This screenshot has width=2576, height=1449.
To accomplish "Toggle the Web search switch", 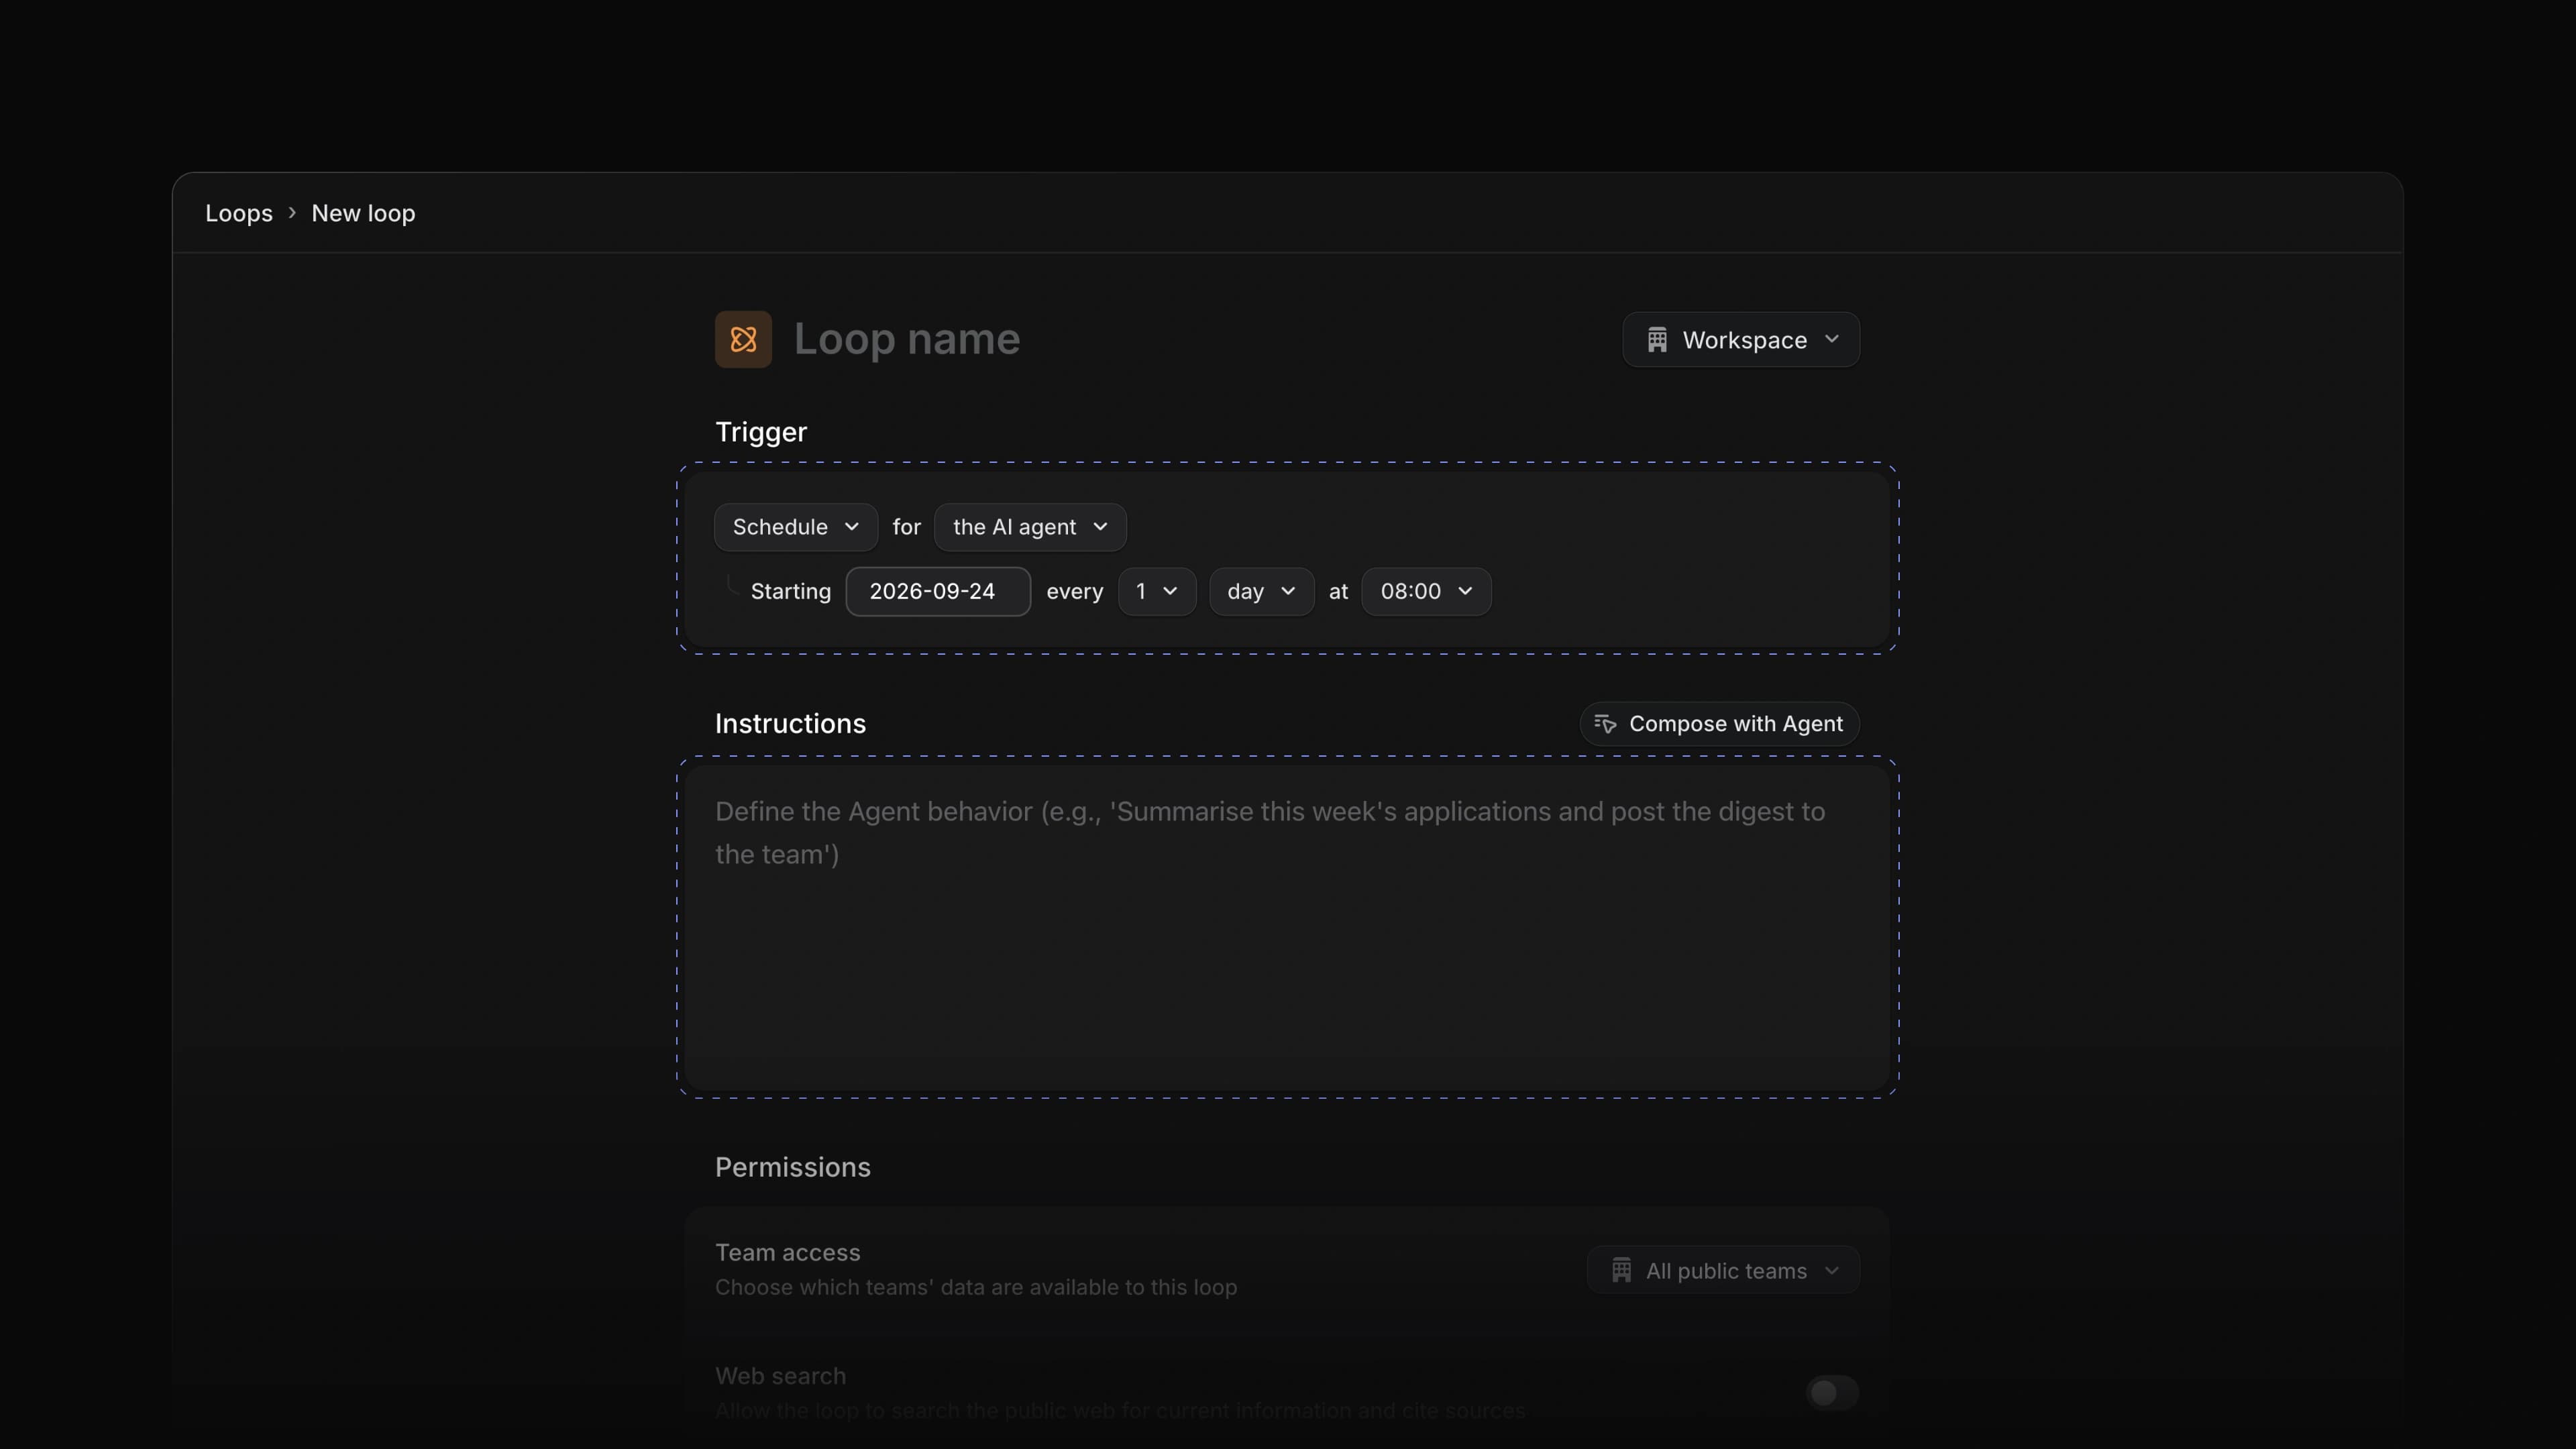I will (1832, 1393).
